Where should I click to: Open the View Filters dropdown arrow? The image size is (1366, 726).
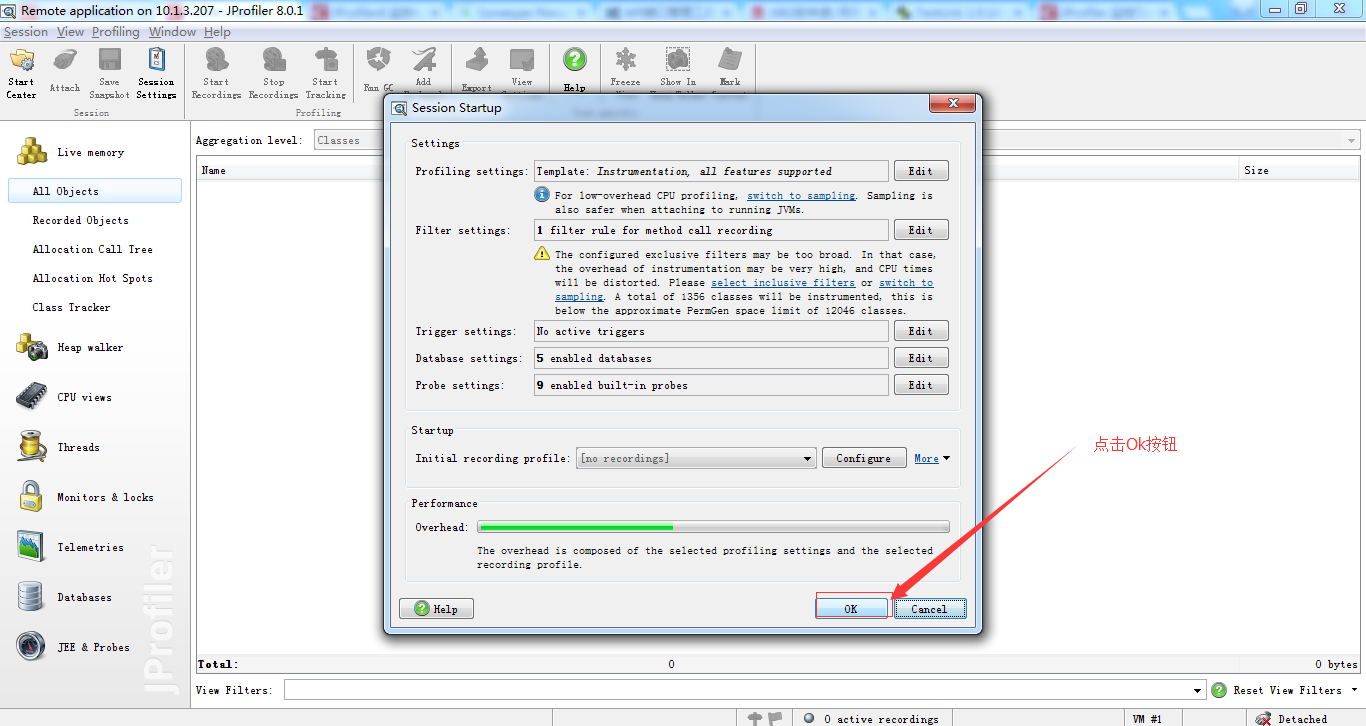pos(1198,690)
